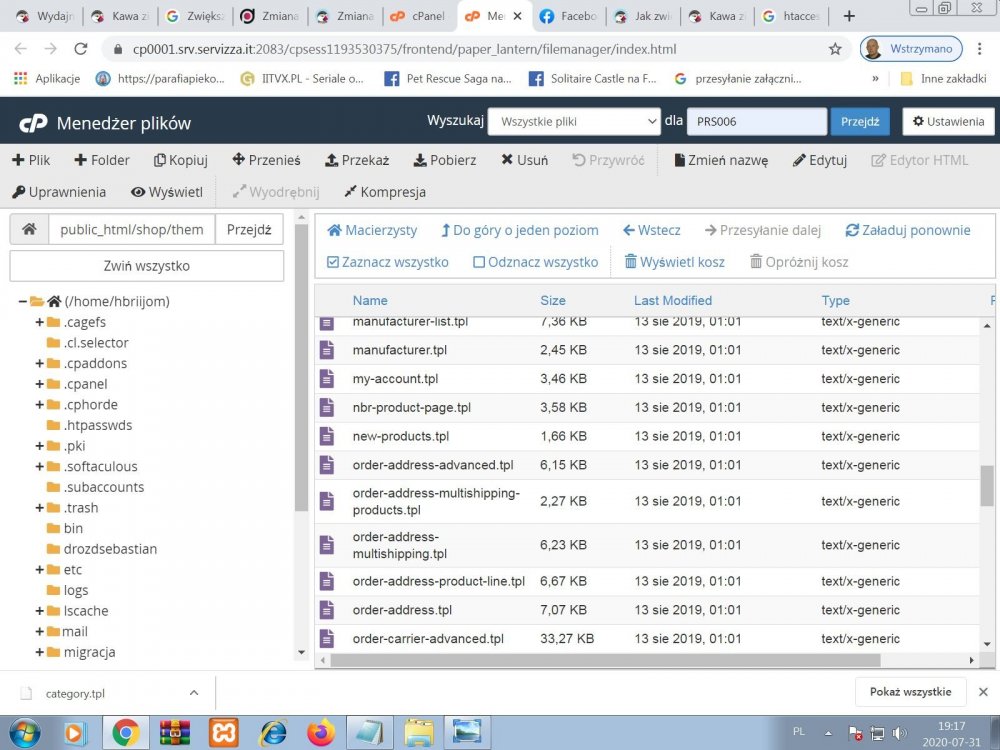Focus the search field containing PRS006
The height and width of the screenshot is (750, 1000).
[757, 121]
